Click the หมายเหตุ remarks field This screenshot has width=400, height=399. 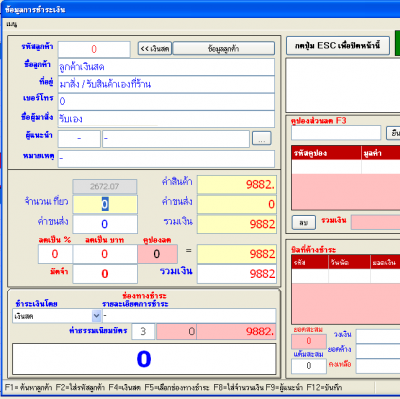click(x=166, y=158)
